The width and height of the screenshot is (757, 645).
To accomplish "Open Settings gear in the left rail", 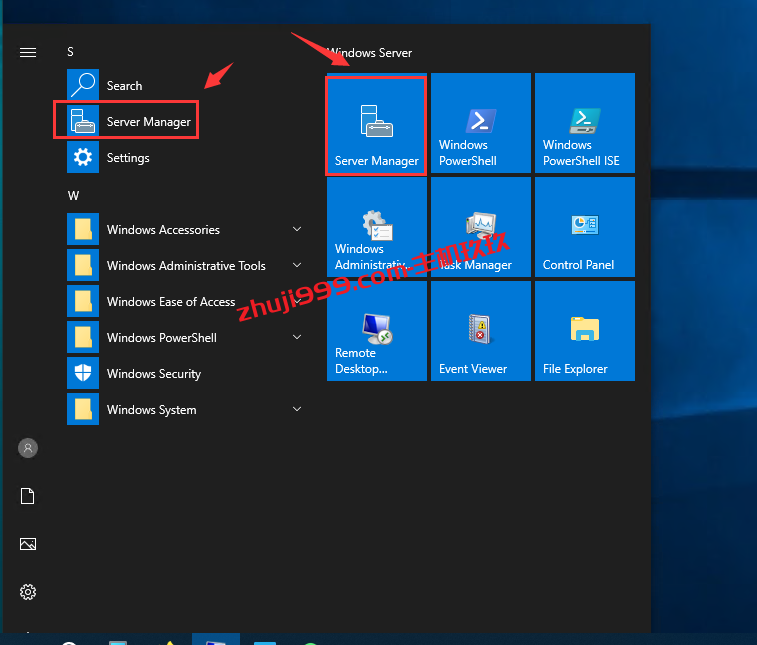I will pos(28,592).
